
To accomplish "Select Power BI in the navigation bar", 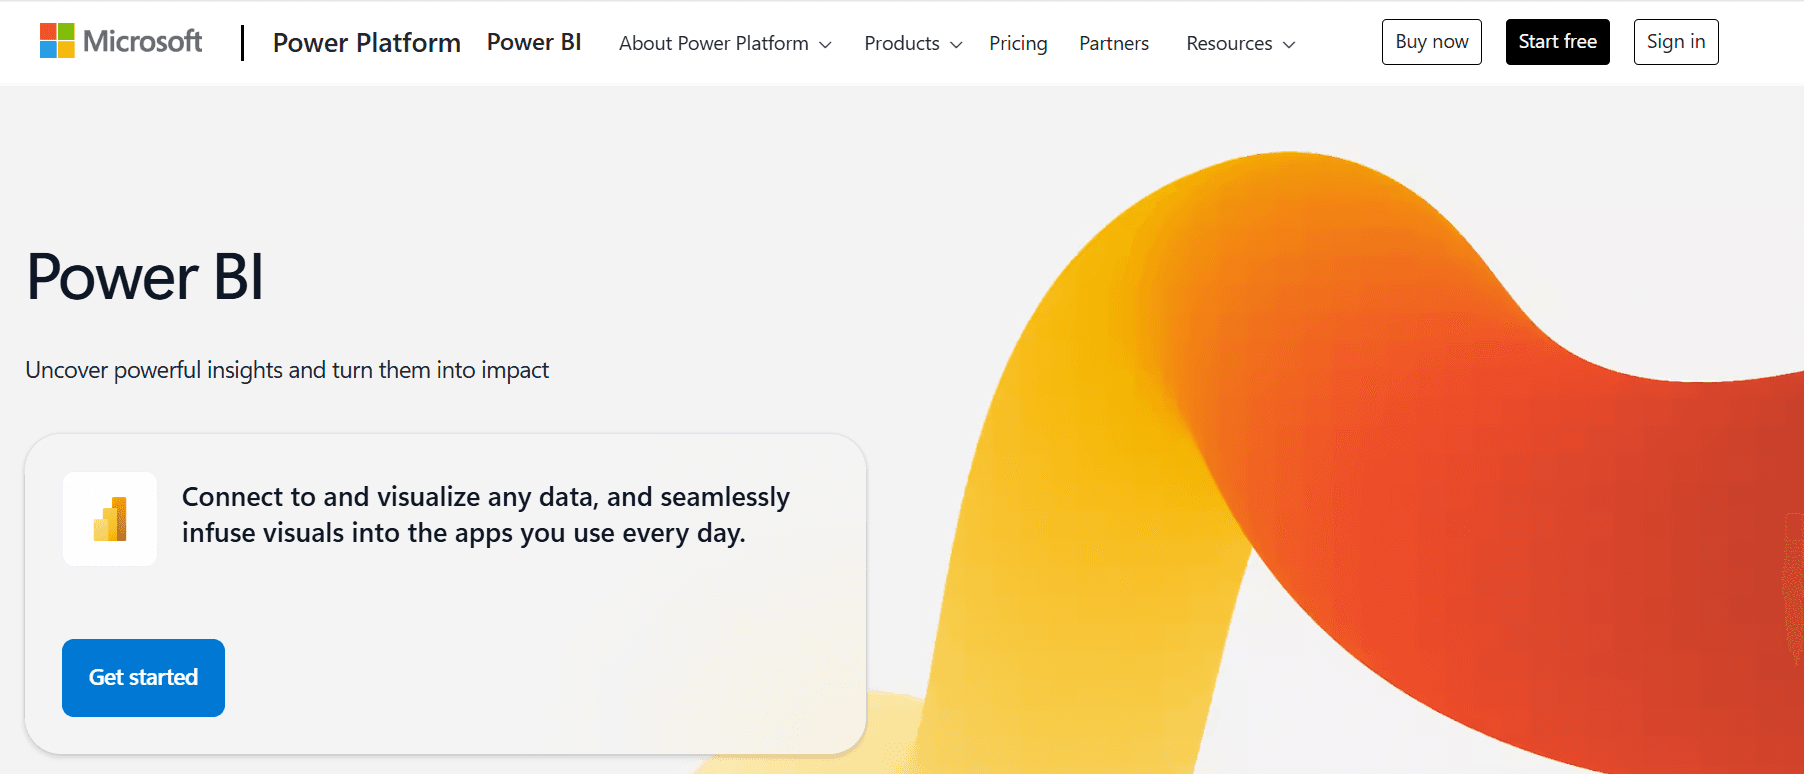I will tap(534, 42).
